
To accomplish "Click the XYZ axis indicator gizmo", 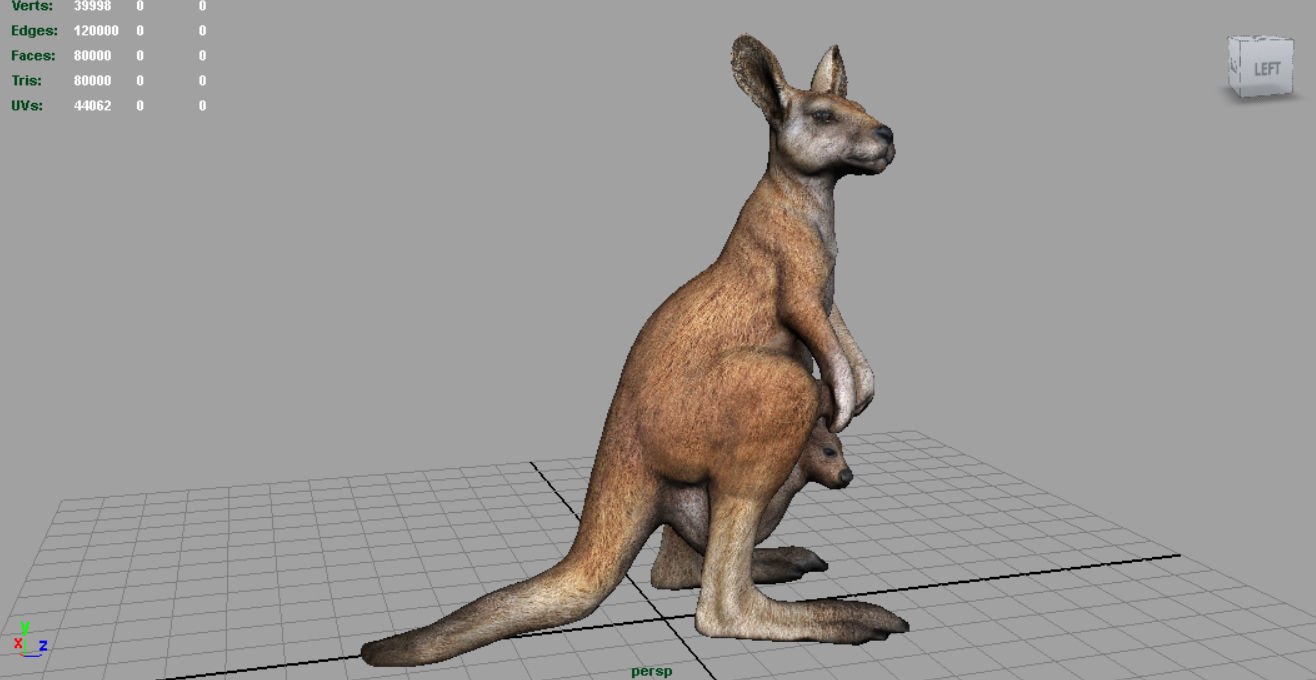I will coord(29,638).
